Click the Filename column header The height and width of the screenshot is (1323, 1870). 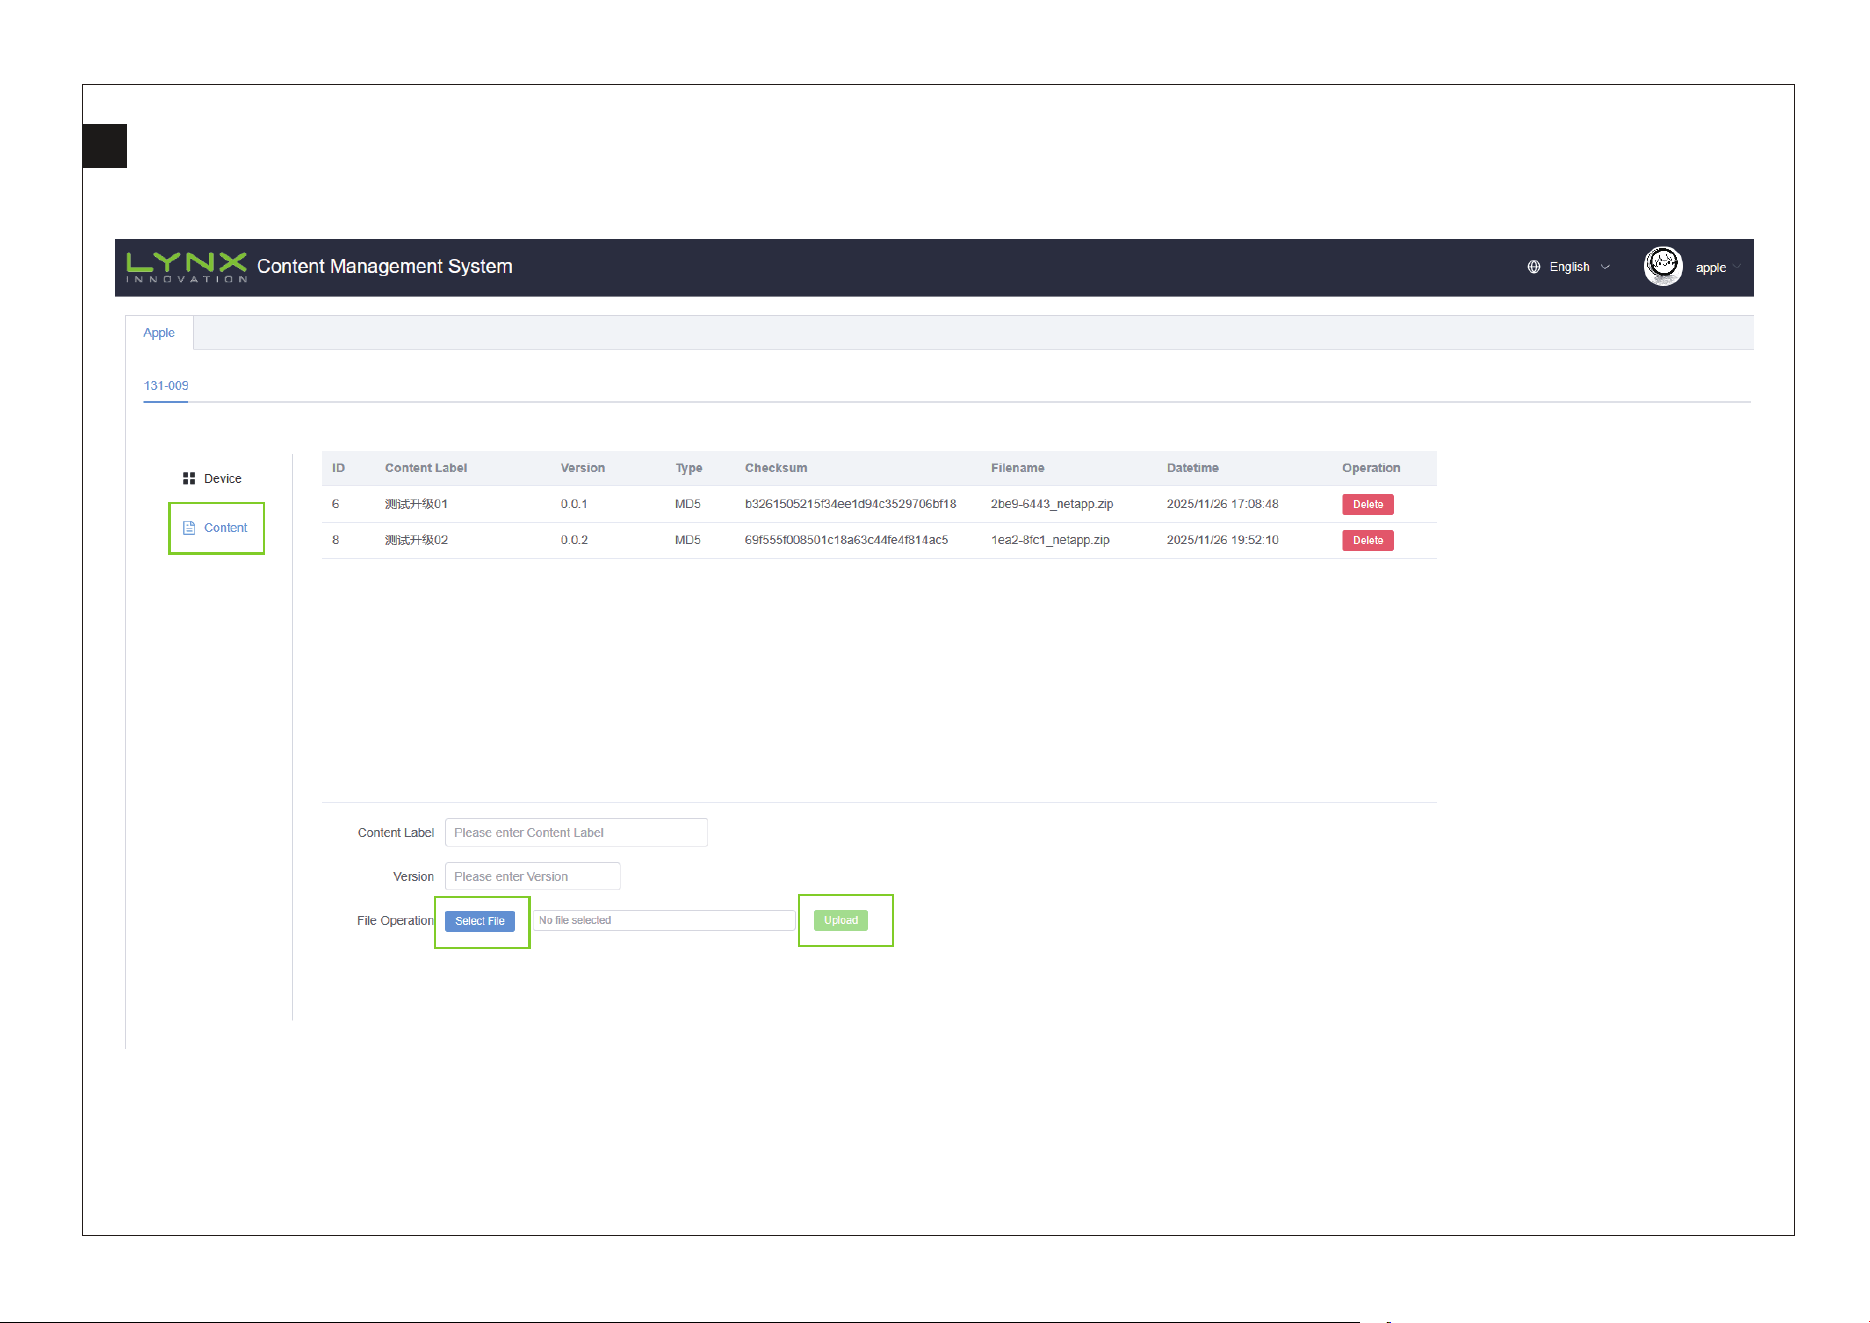pos(1017,468)
